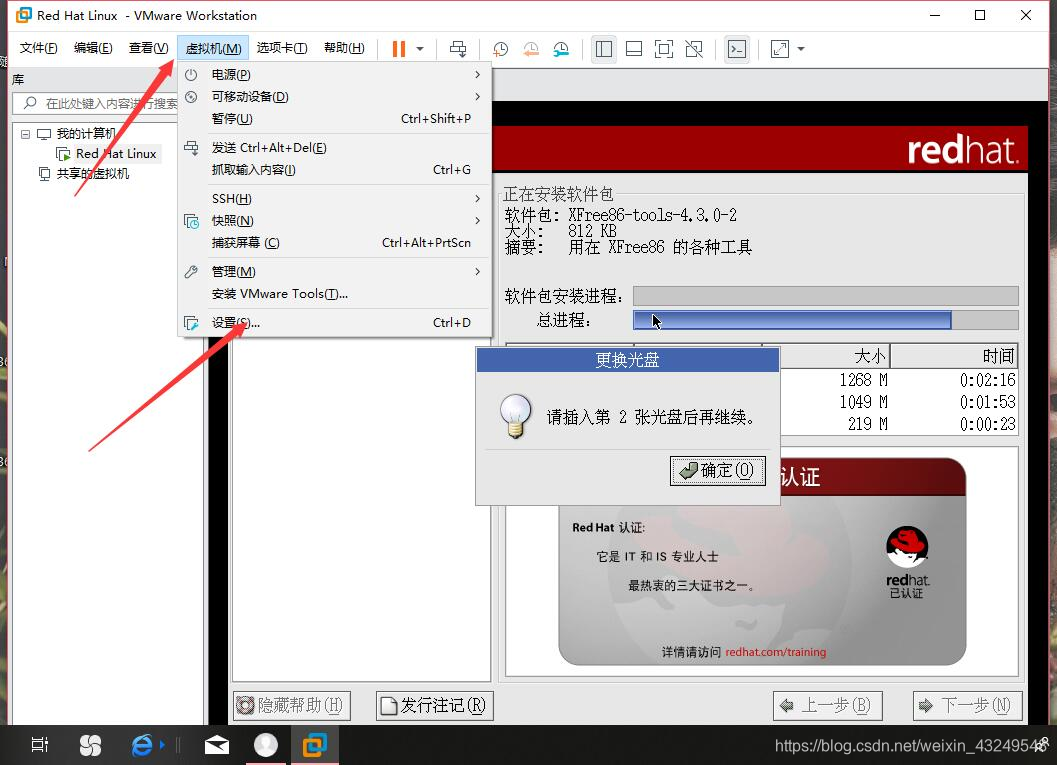Image resolution: width=1057 pixels, height=765 pixels.
Task: Toggle the thumbnail bar view icon
Action: [634, 49]
